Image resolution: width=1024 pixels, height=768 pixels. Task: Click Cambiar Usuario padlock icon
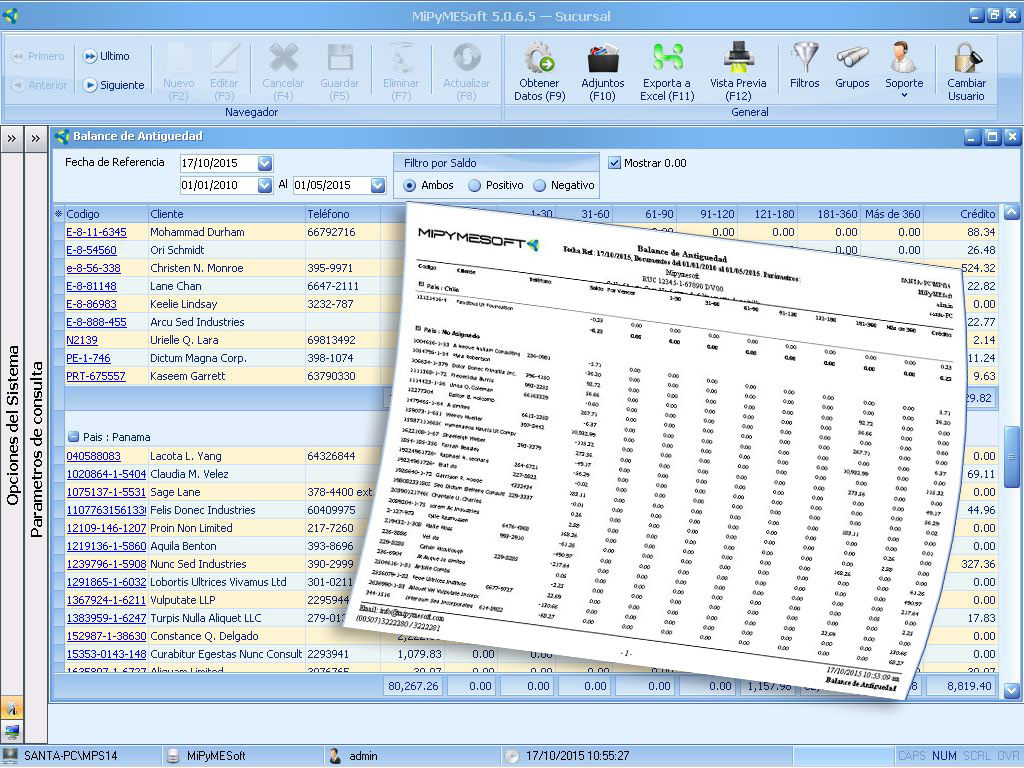click(967, 57)
